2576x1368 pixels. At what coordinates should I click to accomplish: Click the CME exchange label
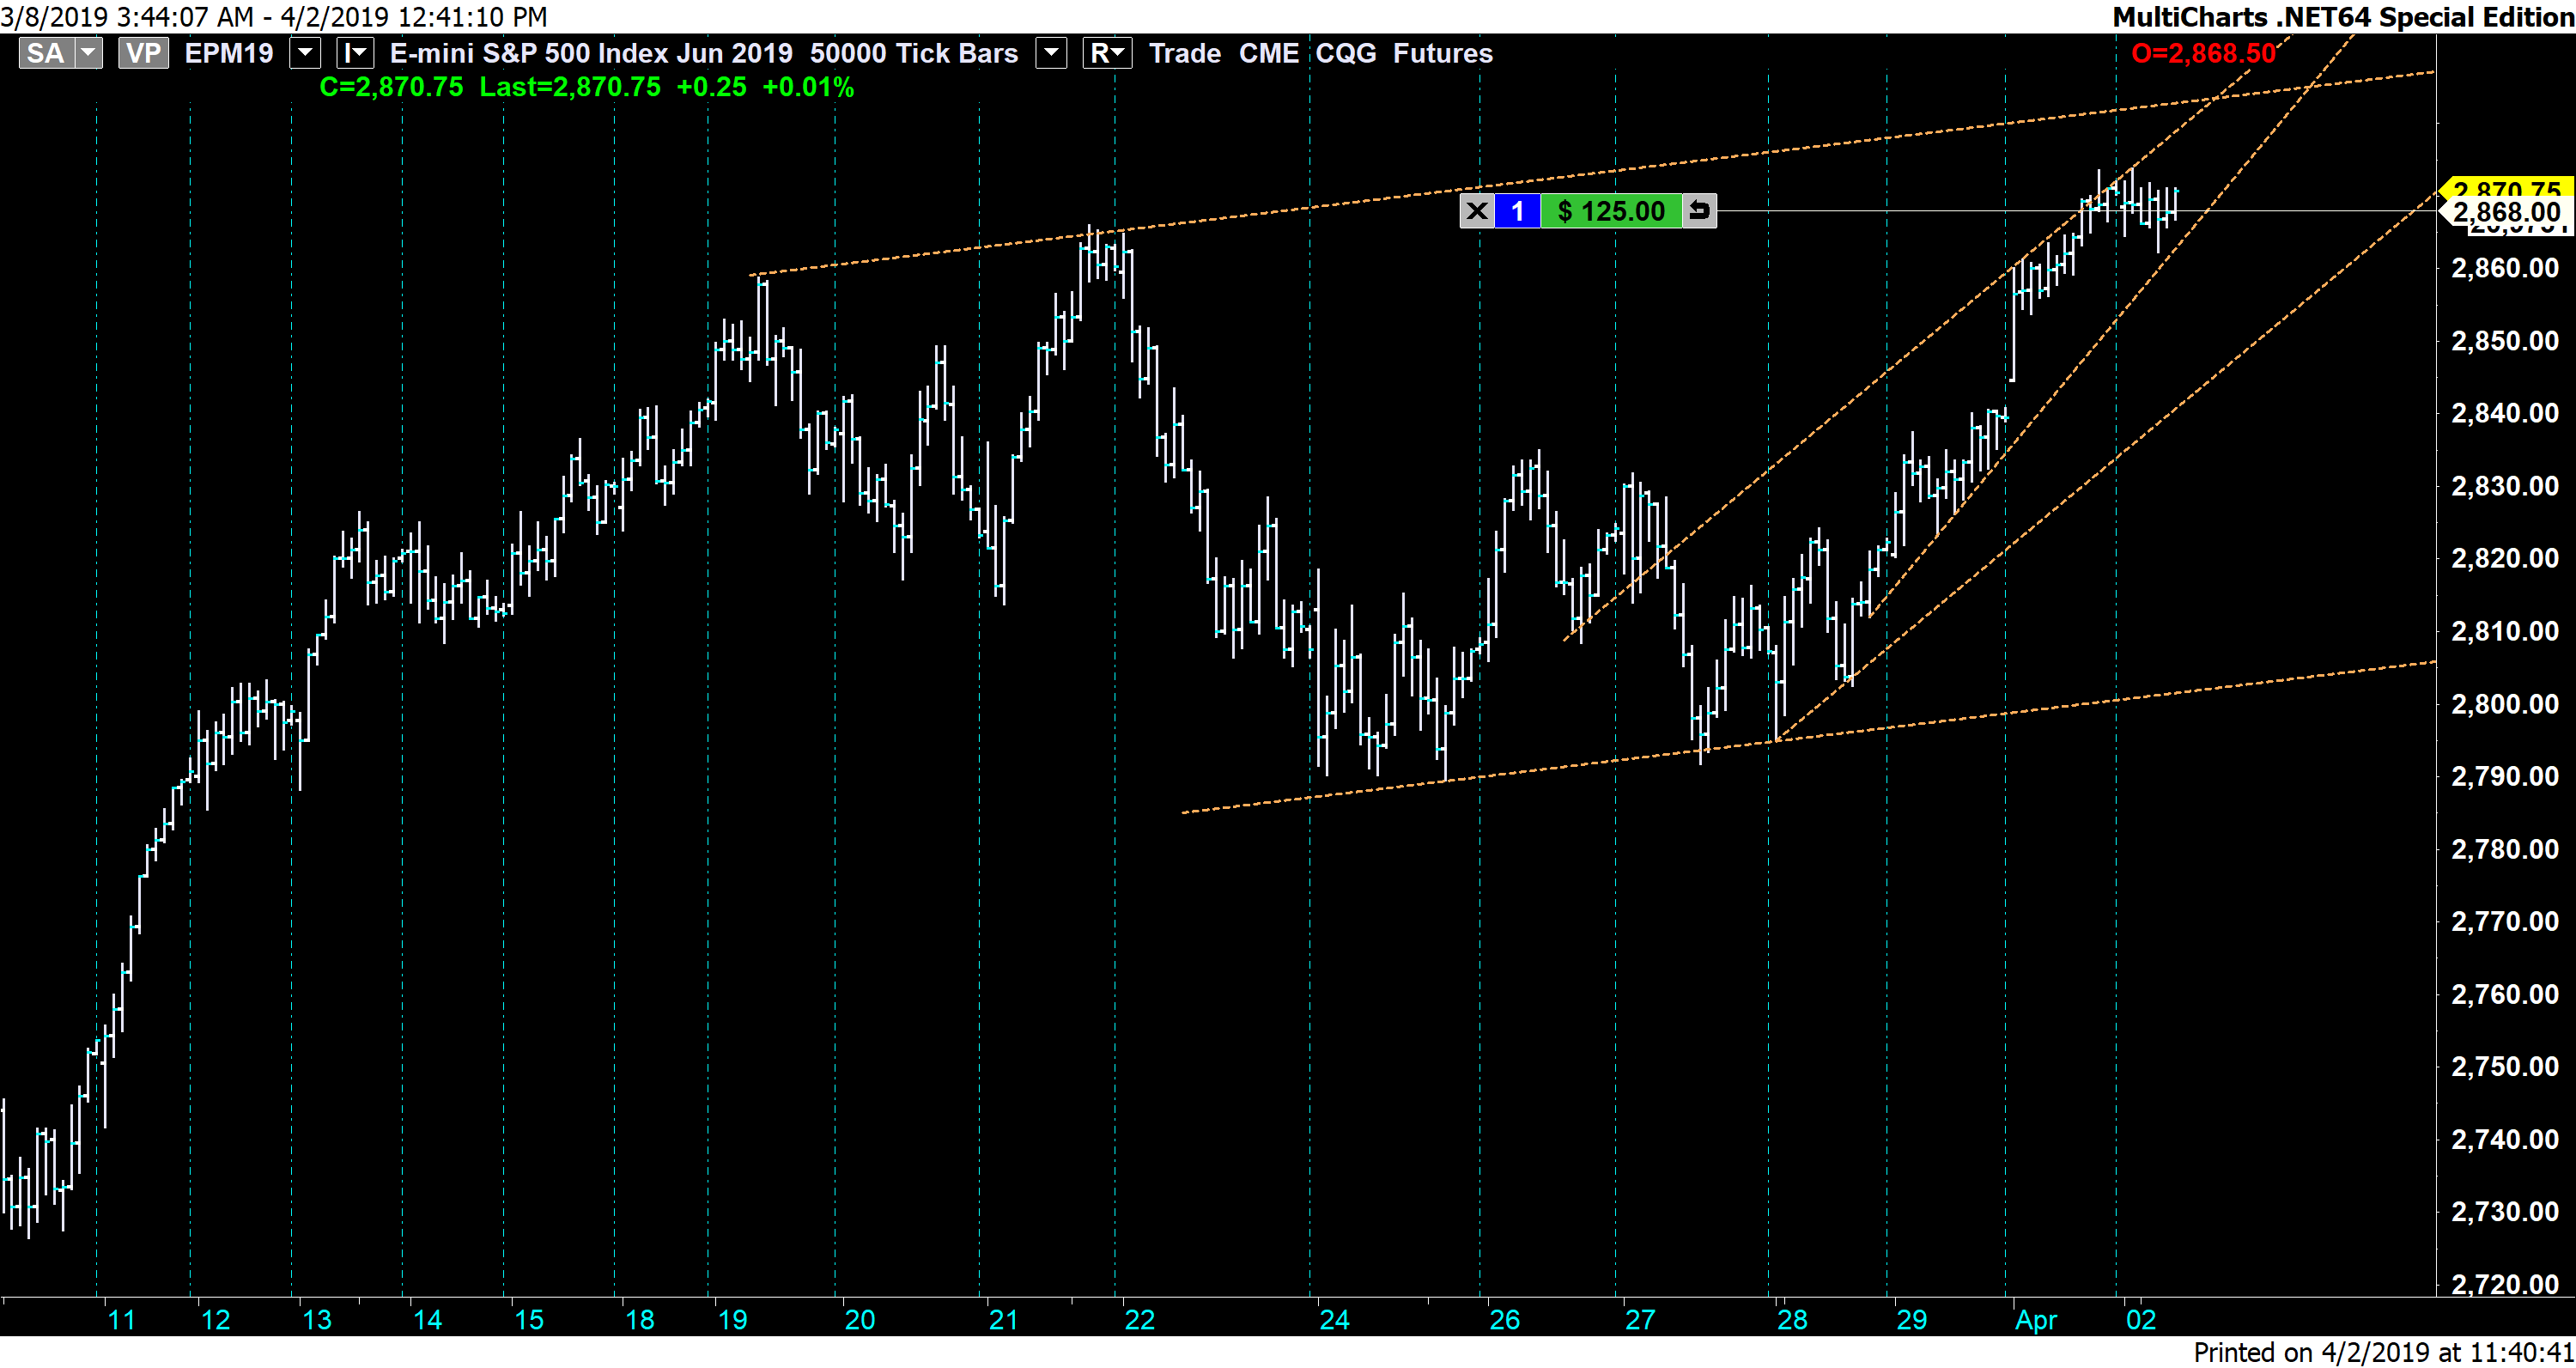point(1269,53)
